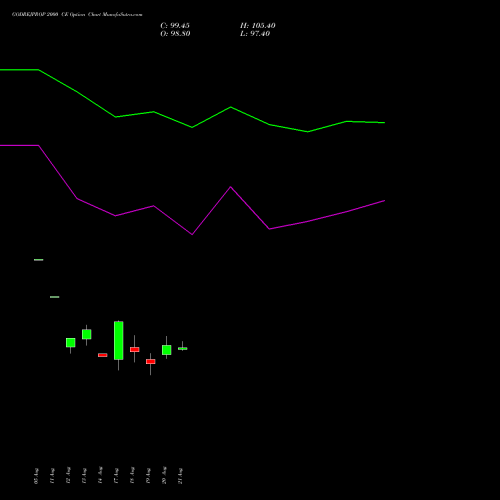The image size is (500, 500).
Task: Select the open value 'O: 98.80'
Action: 175,34
